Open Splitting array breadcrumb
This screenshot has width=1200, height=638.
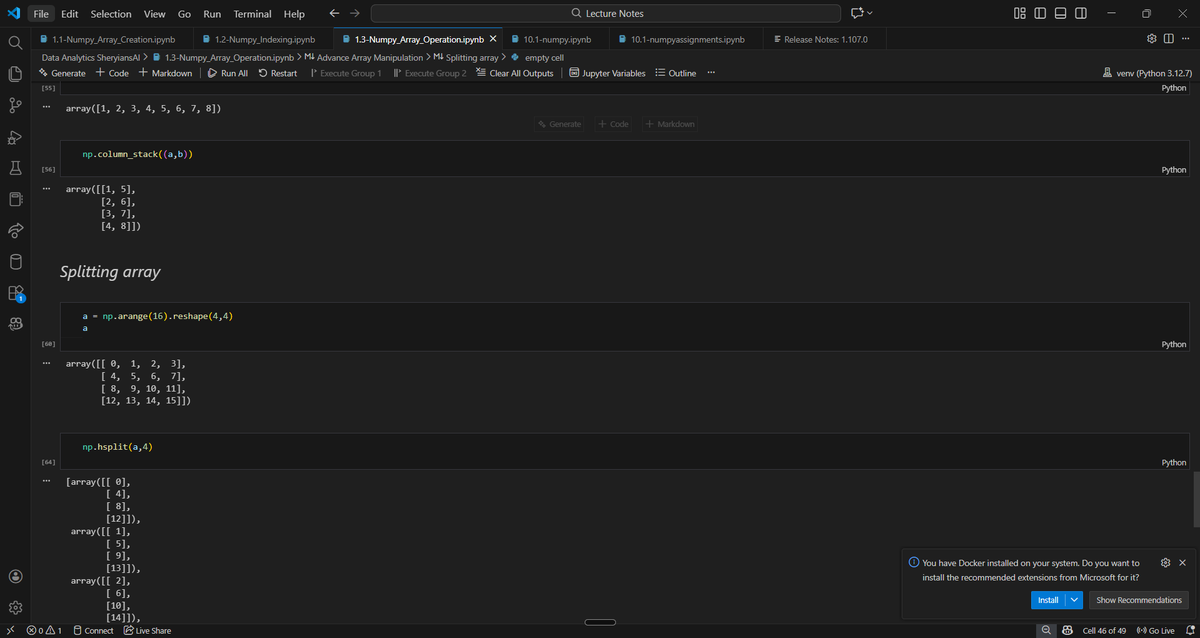[465, 58]
